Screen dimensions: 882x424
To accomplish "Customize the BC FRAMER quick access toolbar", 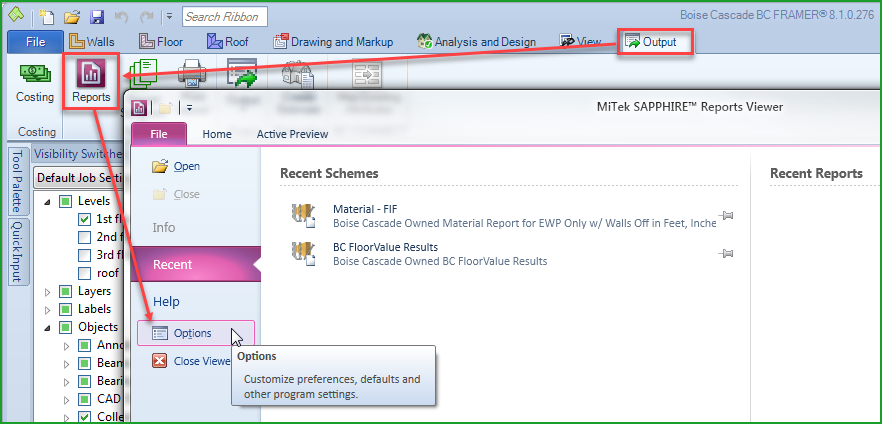I will click(170, 17).
